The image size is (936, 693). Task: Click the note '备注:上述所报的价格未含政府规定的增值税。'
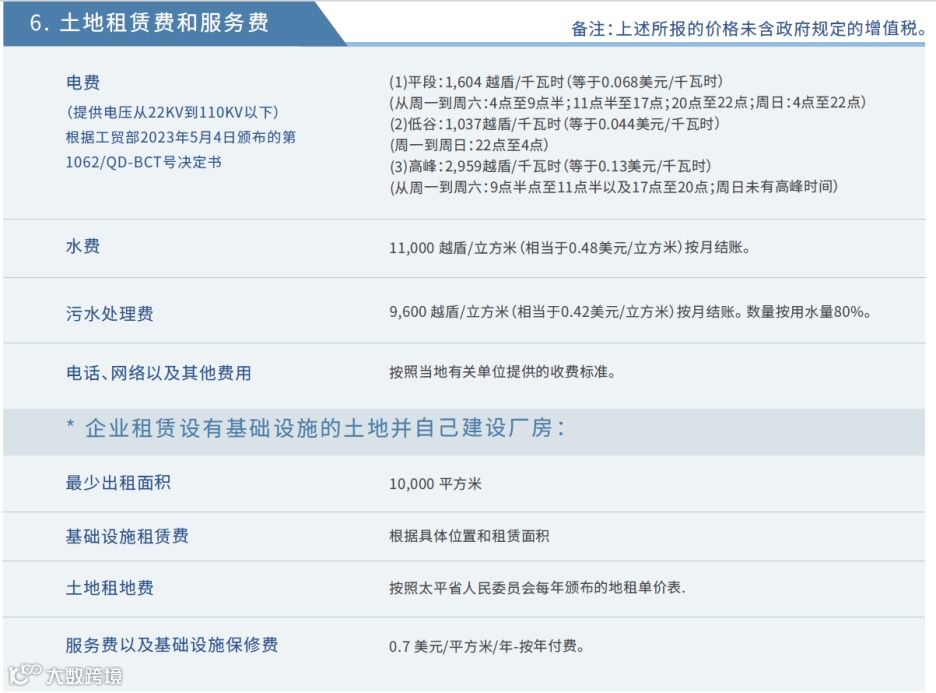pos(749,28)
